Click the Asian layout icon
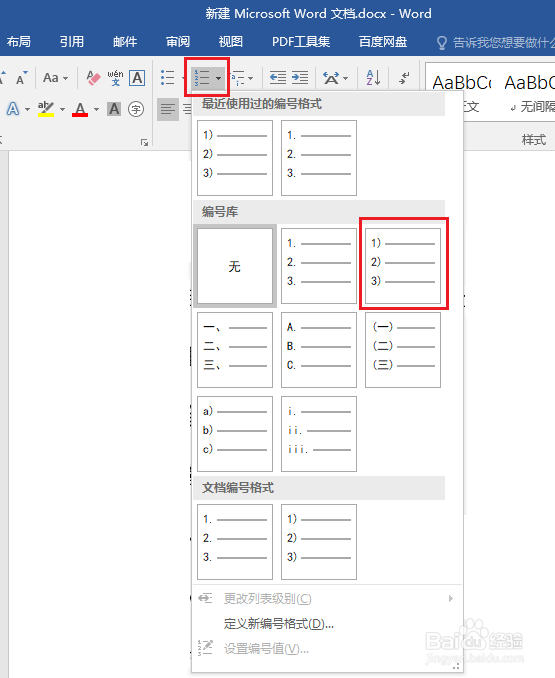The height and width of the screenshot is (678, 555). (x=332, y=78)
